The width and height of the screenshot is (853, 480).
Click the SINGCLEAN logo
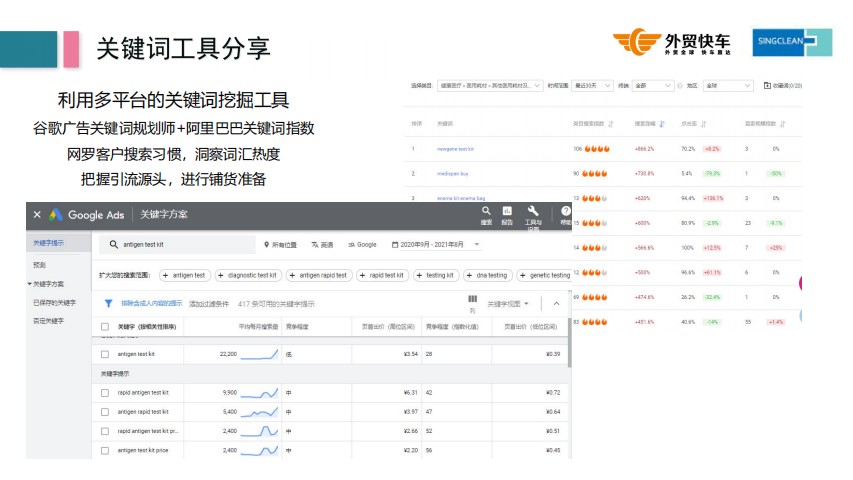(792, 42)
